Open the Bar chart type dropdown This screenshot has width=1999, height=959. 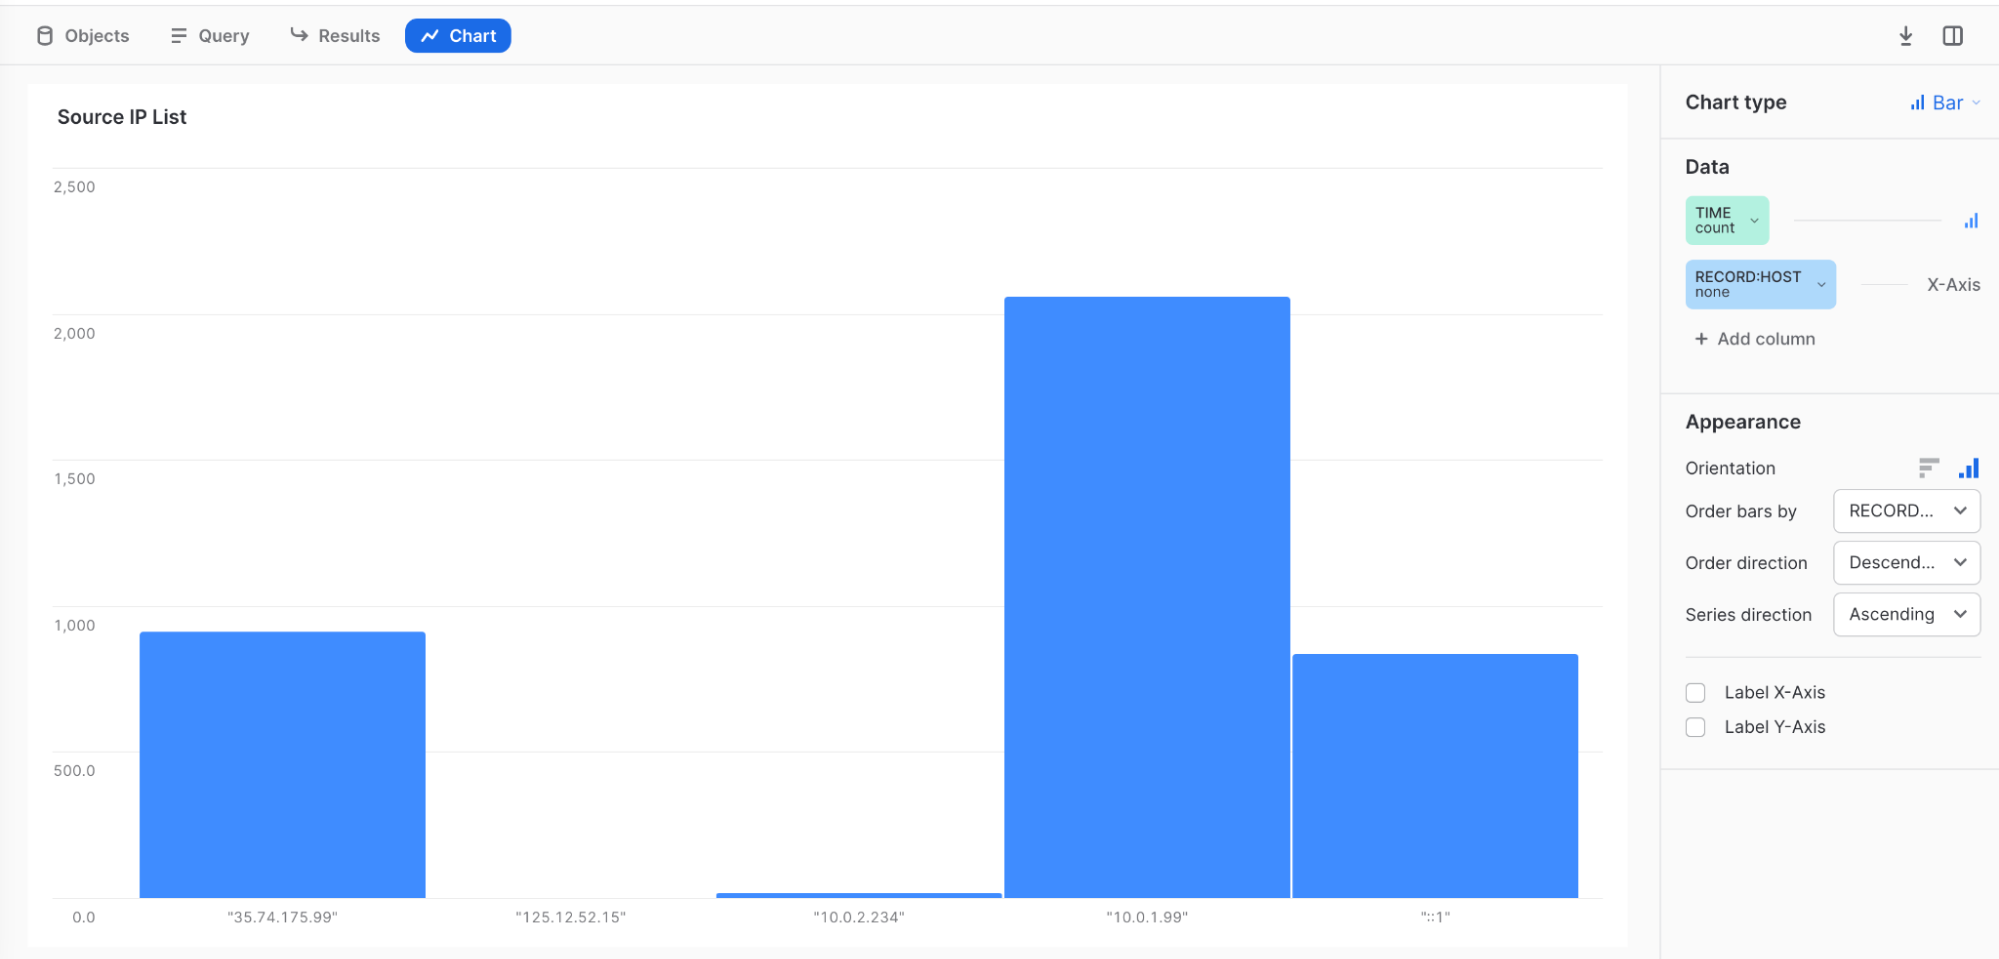coord(1945,102)
